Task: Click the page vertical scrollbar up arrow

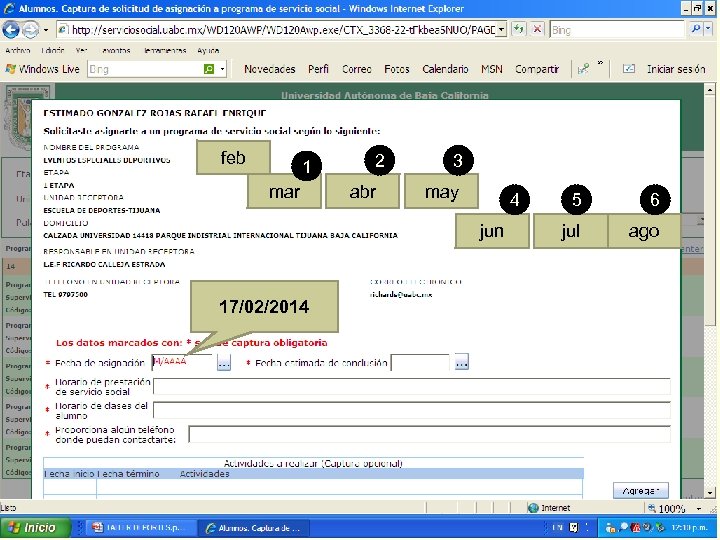Action: (x=709, y=90)
